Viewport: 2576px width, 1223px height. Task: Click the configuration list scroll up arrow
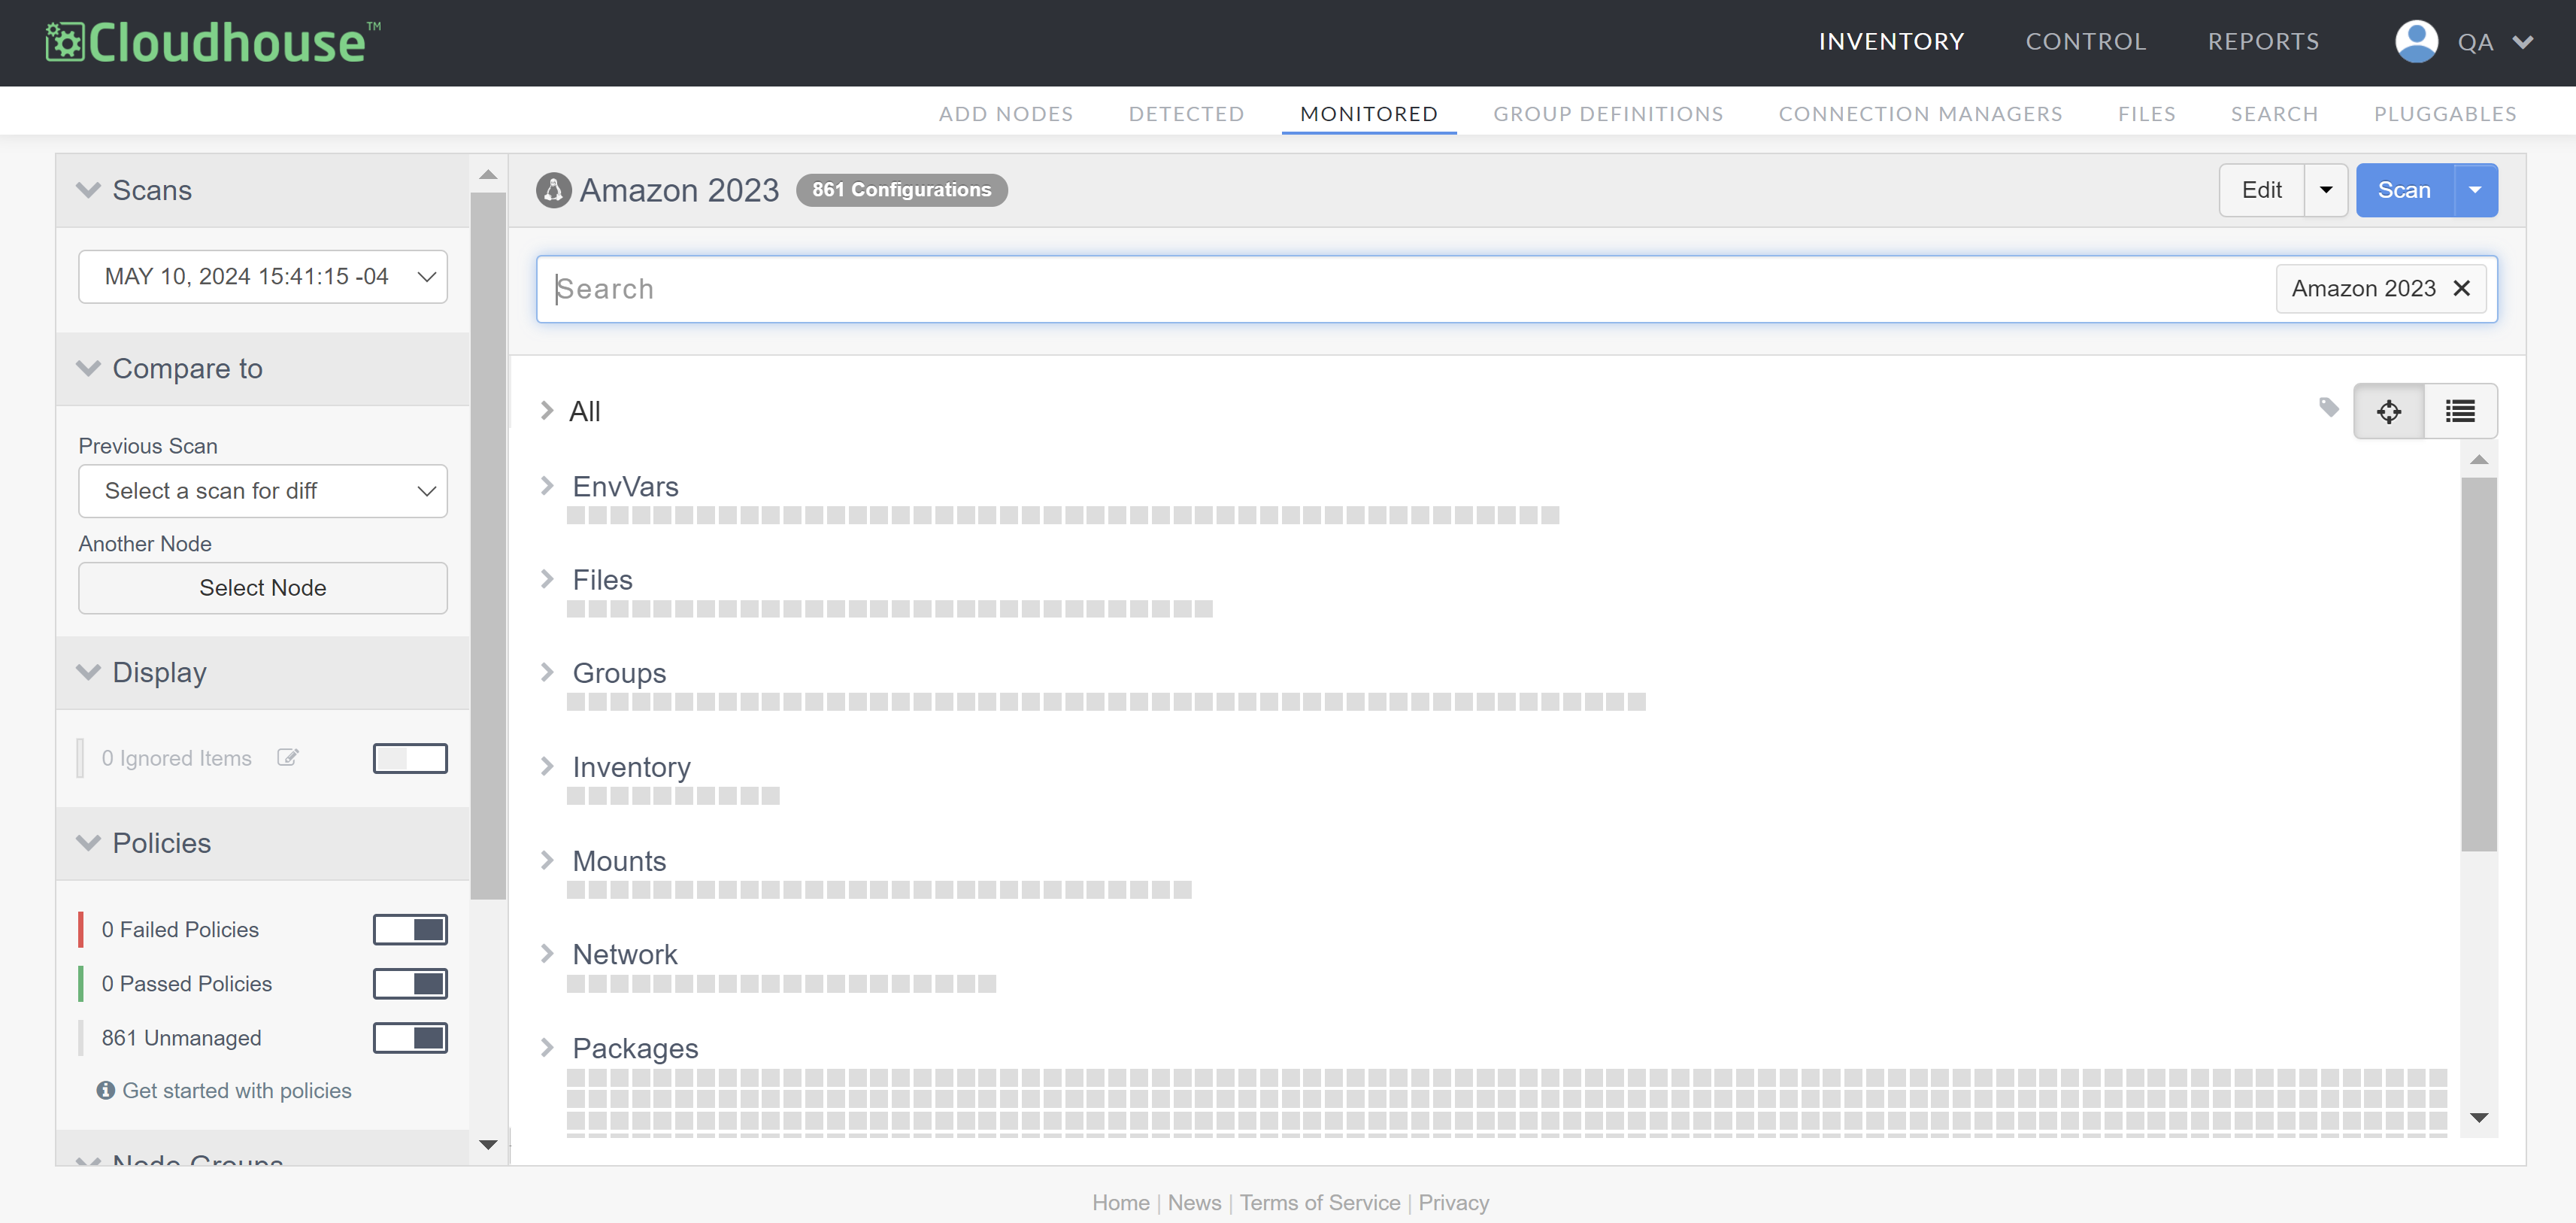click(2478, 459)
